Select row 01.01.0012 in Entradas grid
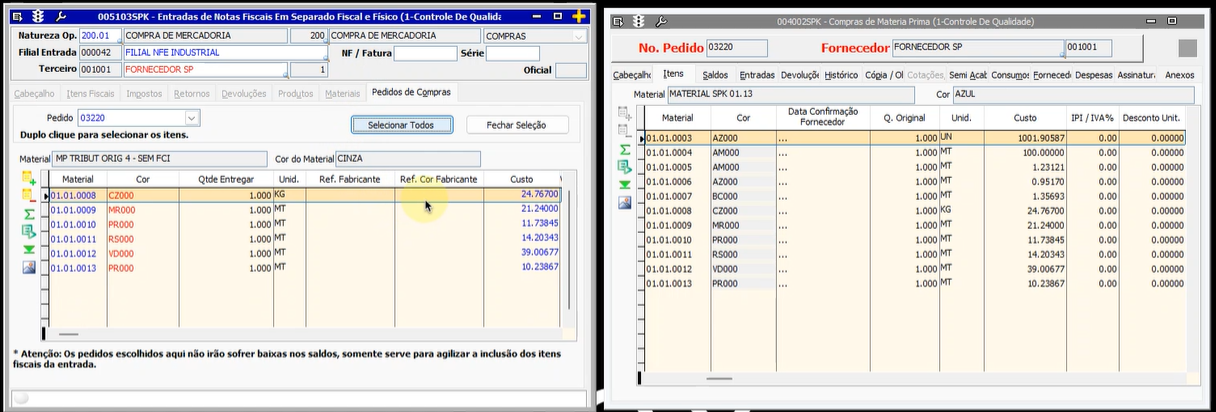This screenshot has width=1216, height=412. tap(304, 253)
